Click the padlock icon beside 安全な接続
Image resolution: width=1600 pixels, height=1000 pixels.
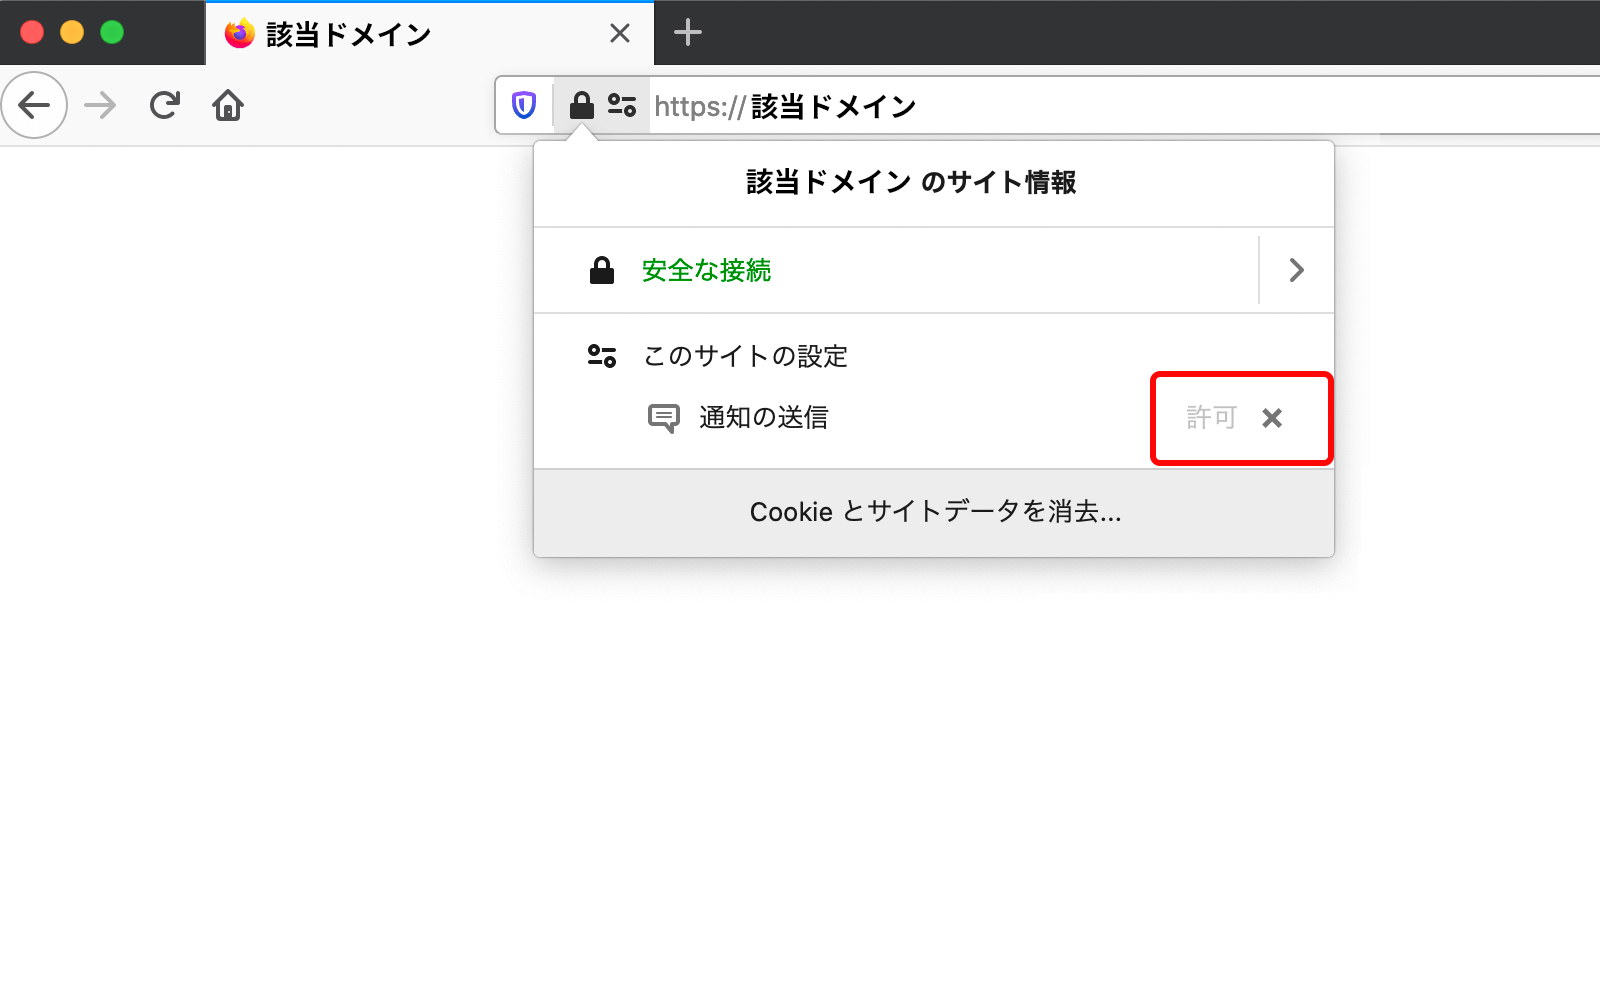coord(602,270)
